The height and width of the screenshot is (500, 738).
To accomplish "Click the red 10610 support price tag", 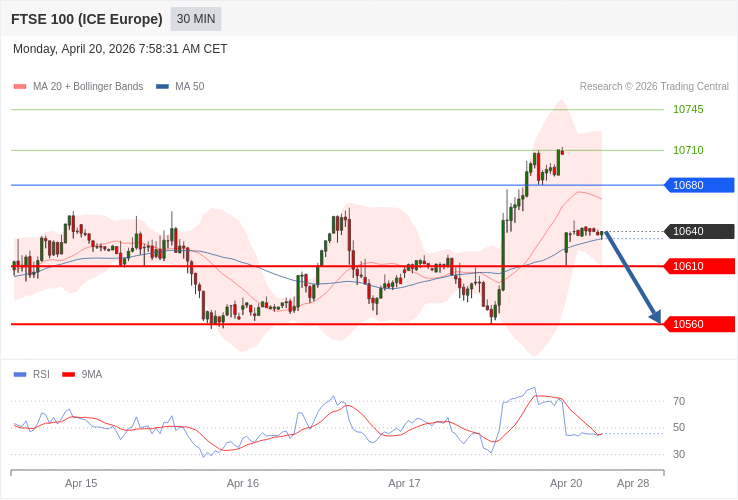I will [699, 266].
